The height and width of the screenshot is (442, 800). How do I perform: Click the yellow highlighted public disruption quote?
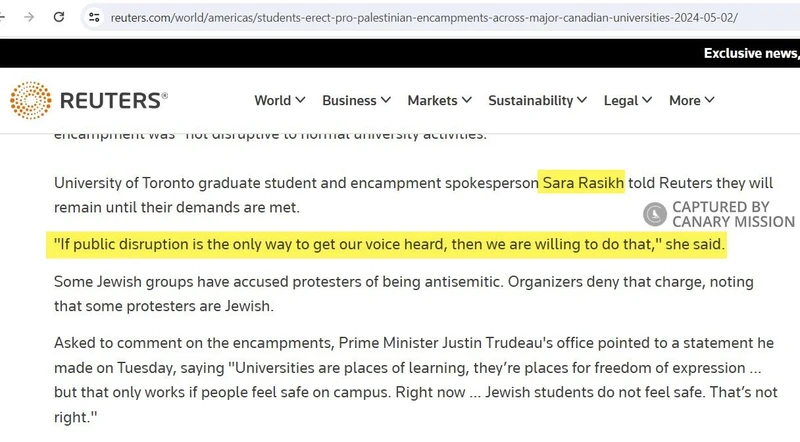click(x=386, y=244)
